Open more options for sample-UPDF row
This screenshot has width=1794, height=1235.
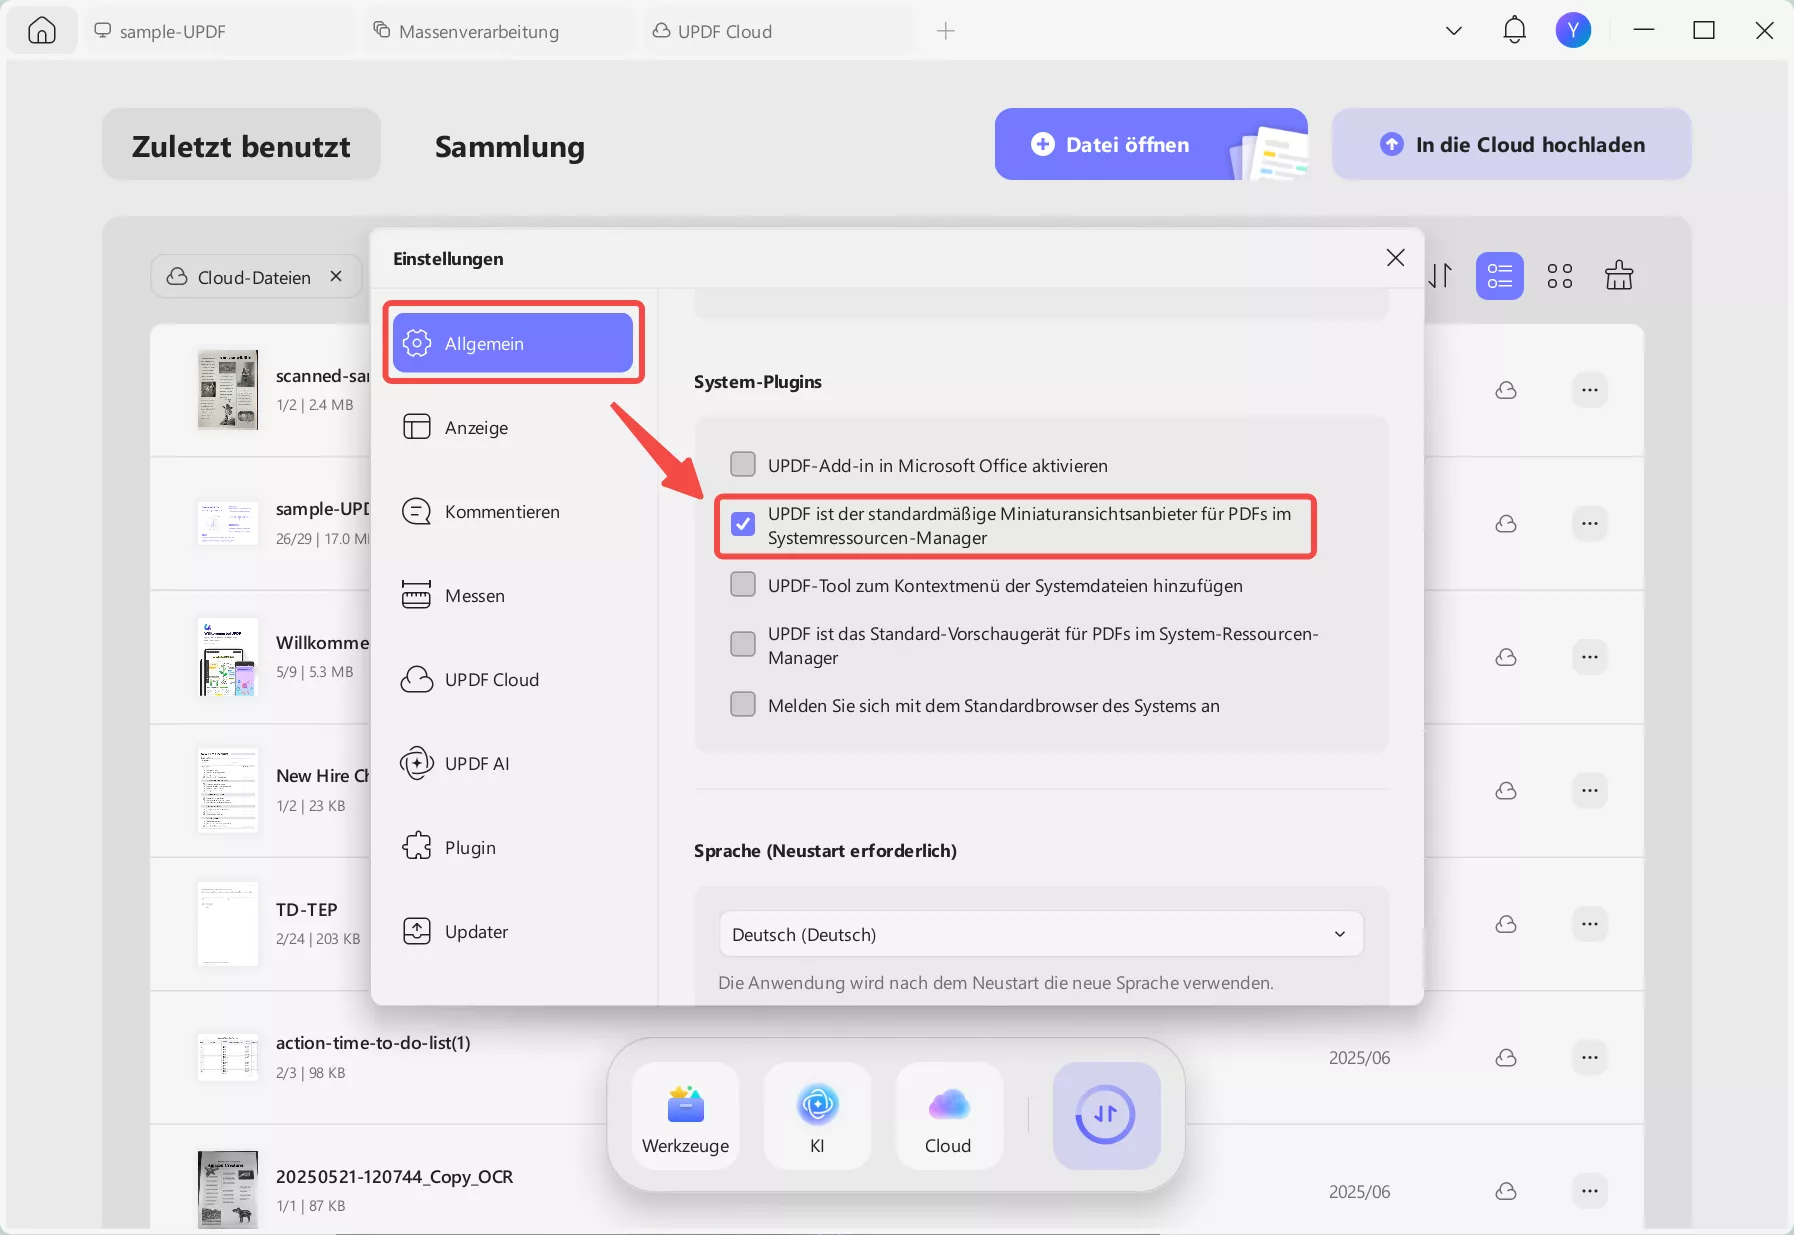pyautogui.click(x=1590, y=523)
